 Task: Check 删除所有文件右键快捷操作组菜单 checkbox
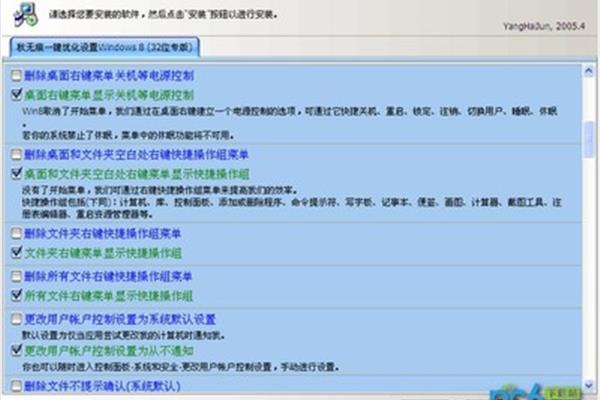point(16,276)
